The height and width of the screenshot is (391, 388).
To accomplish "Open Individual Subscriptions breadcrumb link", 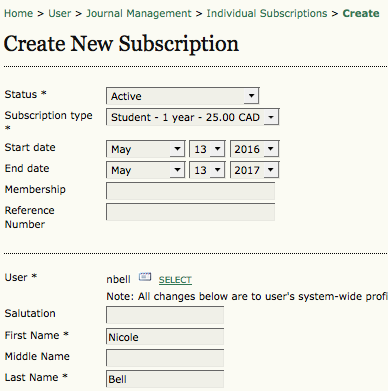I will pyautogui.click(x=267, y=13).
